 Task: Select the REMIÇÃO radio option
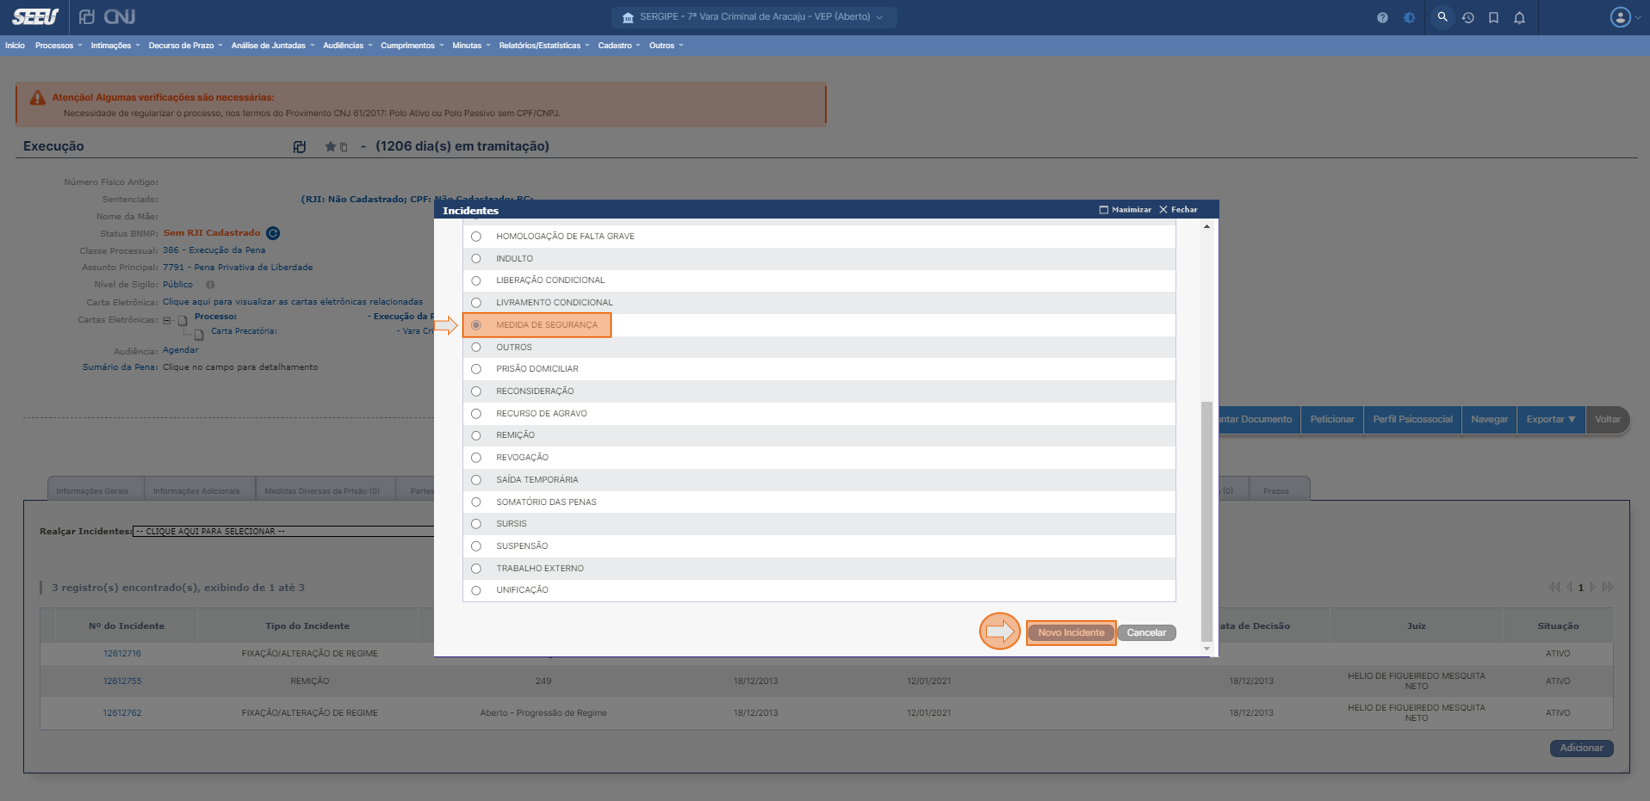476,436
